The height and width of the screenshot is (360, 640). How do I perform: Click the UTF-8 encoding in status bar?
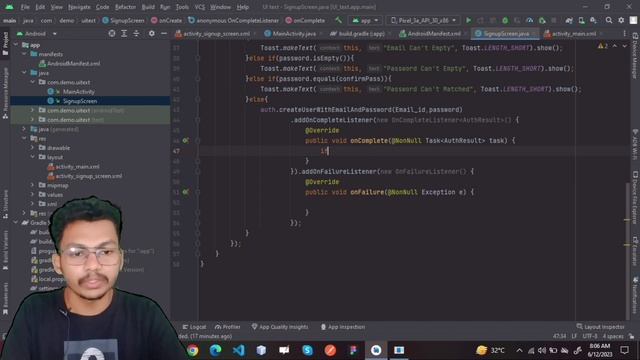pyautogui.click(x=590, y=336)
